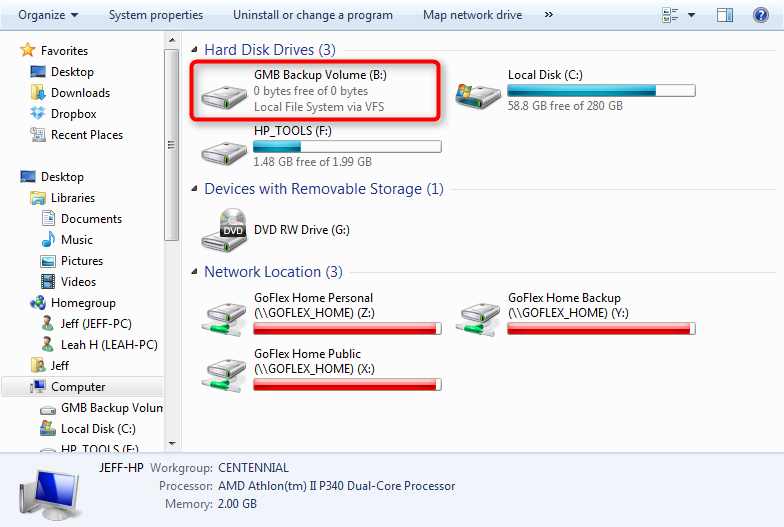Click the HP_TOOLS (F:) drive icon
The image size is (784, 527).
pos(224,153)
